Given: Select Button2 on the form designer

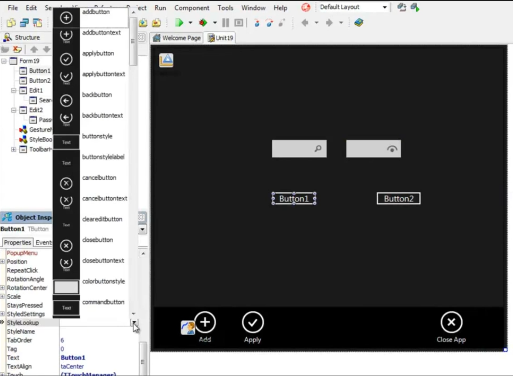Looking at the screenshot, I should tap(399, 199).
